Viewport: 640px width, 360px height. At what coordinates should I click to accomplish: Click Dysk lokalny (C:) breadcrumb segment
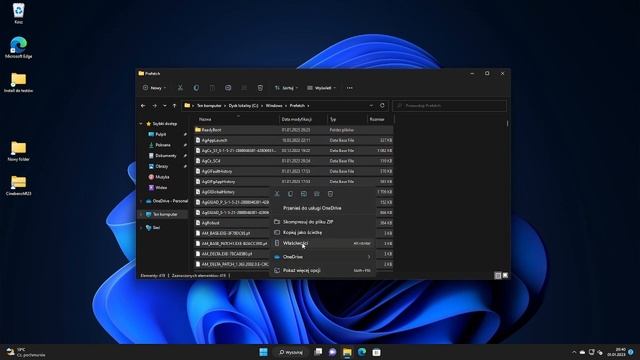tap(243, 106)
